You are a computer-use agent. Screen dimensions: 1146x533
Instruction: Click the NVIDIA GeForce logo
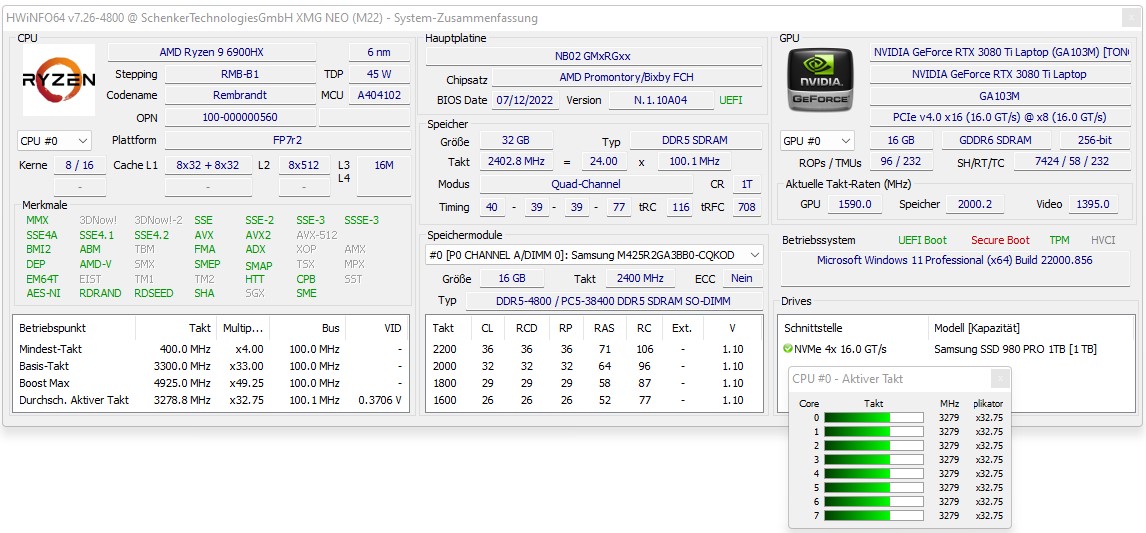(x=819, y=80)
